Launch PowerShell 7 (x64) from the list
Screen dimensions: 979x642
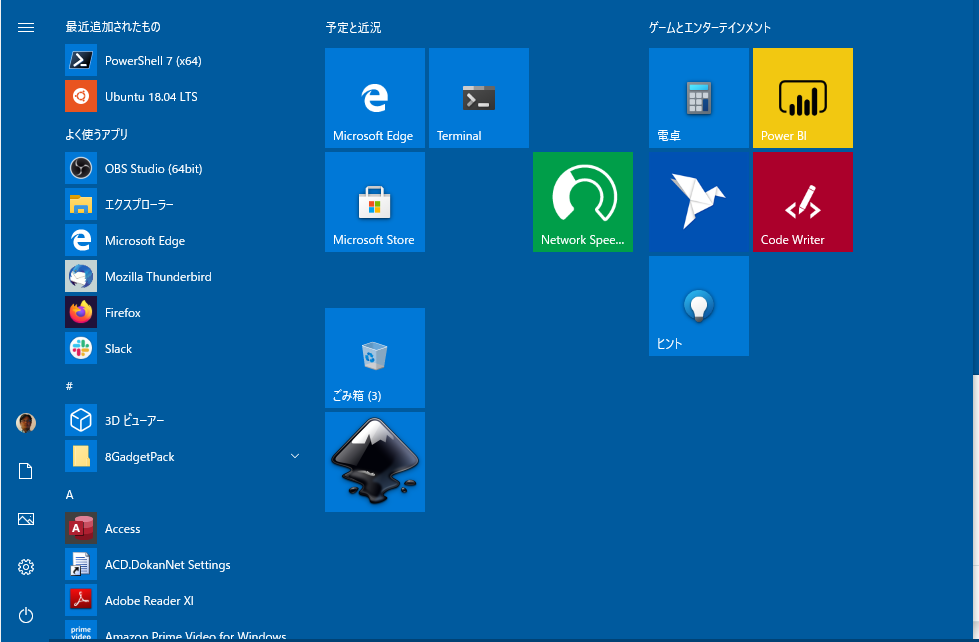pos(184,61)
